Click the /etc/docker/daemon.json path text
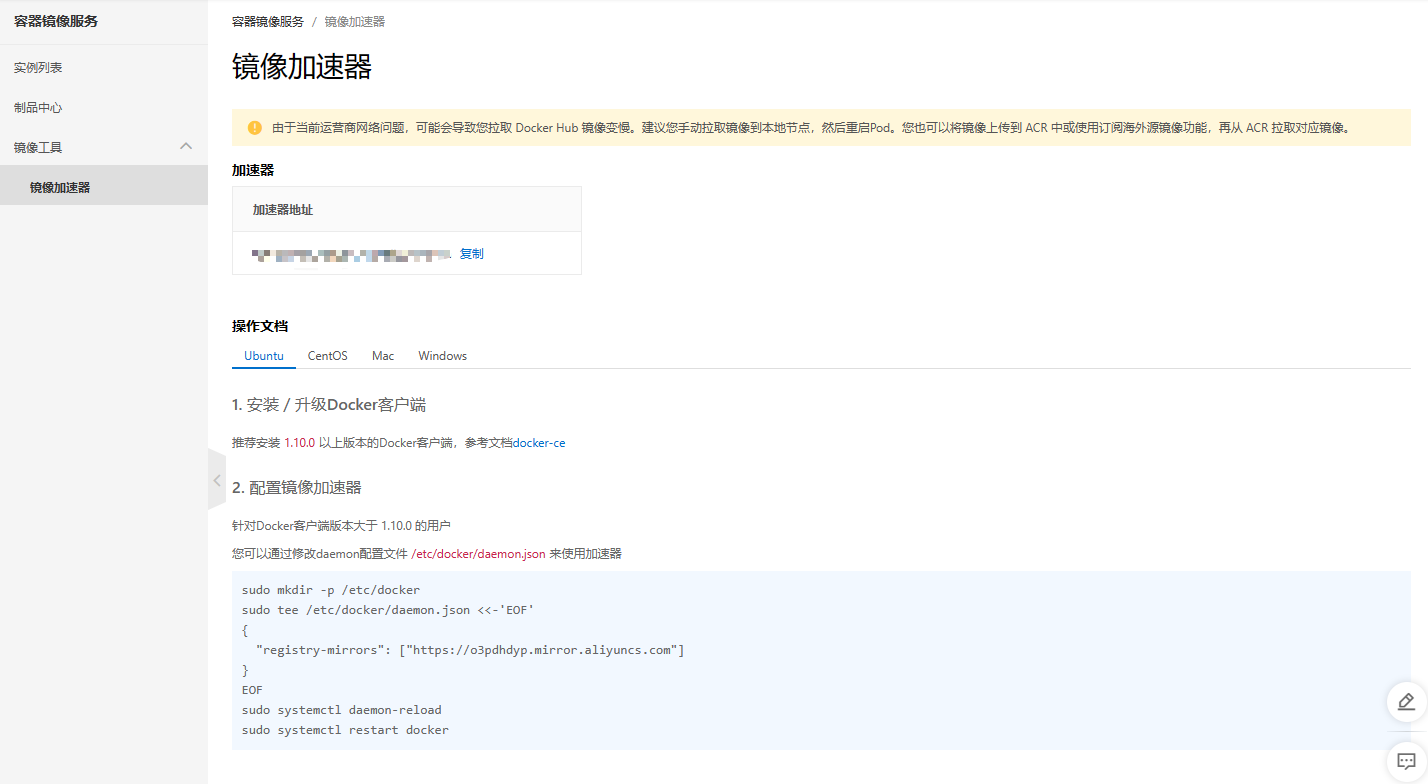This screenshot has height=784, width=1428. [478, 554]
